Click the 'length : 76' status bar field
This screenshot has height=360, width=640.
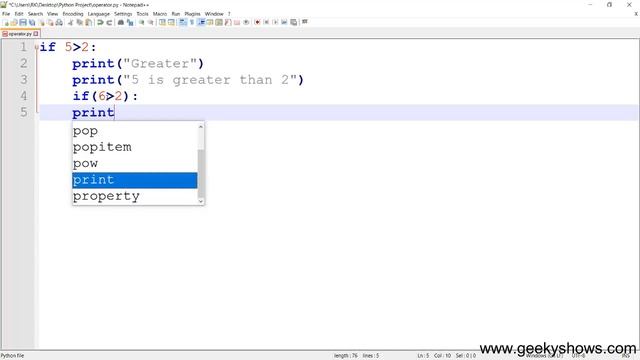345,356
